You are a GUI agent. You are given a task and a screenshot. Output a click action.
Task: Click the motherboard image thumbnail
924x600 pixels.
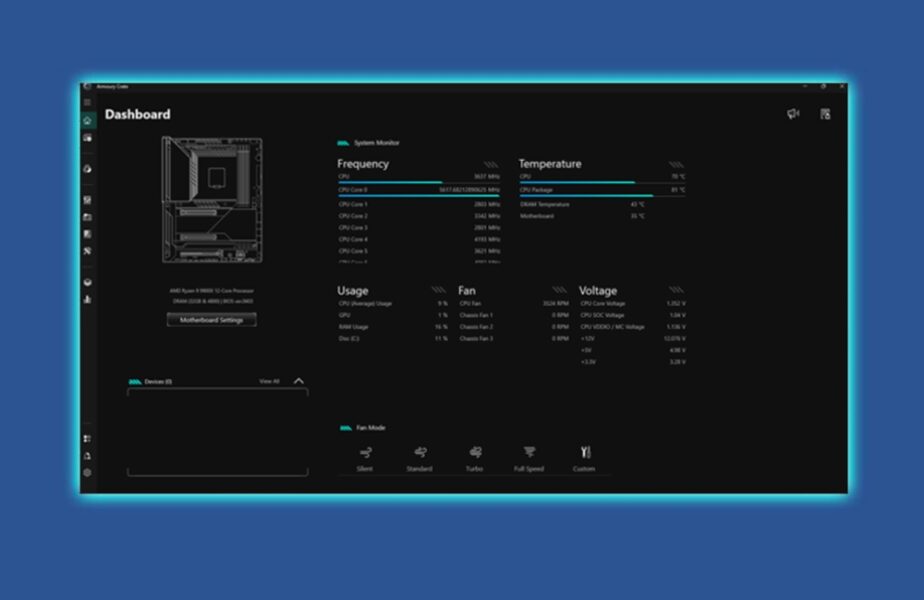pyautogui.click(x=211, y=200)
